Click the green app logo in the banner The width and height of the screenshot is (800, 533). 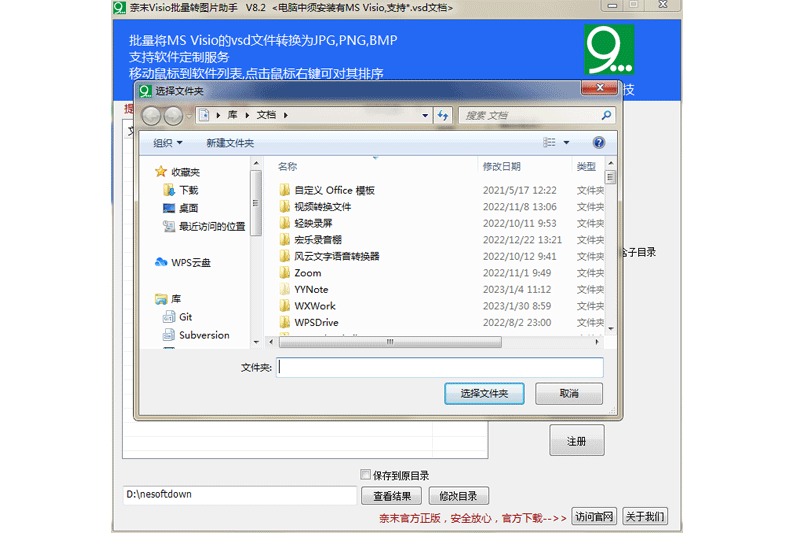click(609, 49)
